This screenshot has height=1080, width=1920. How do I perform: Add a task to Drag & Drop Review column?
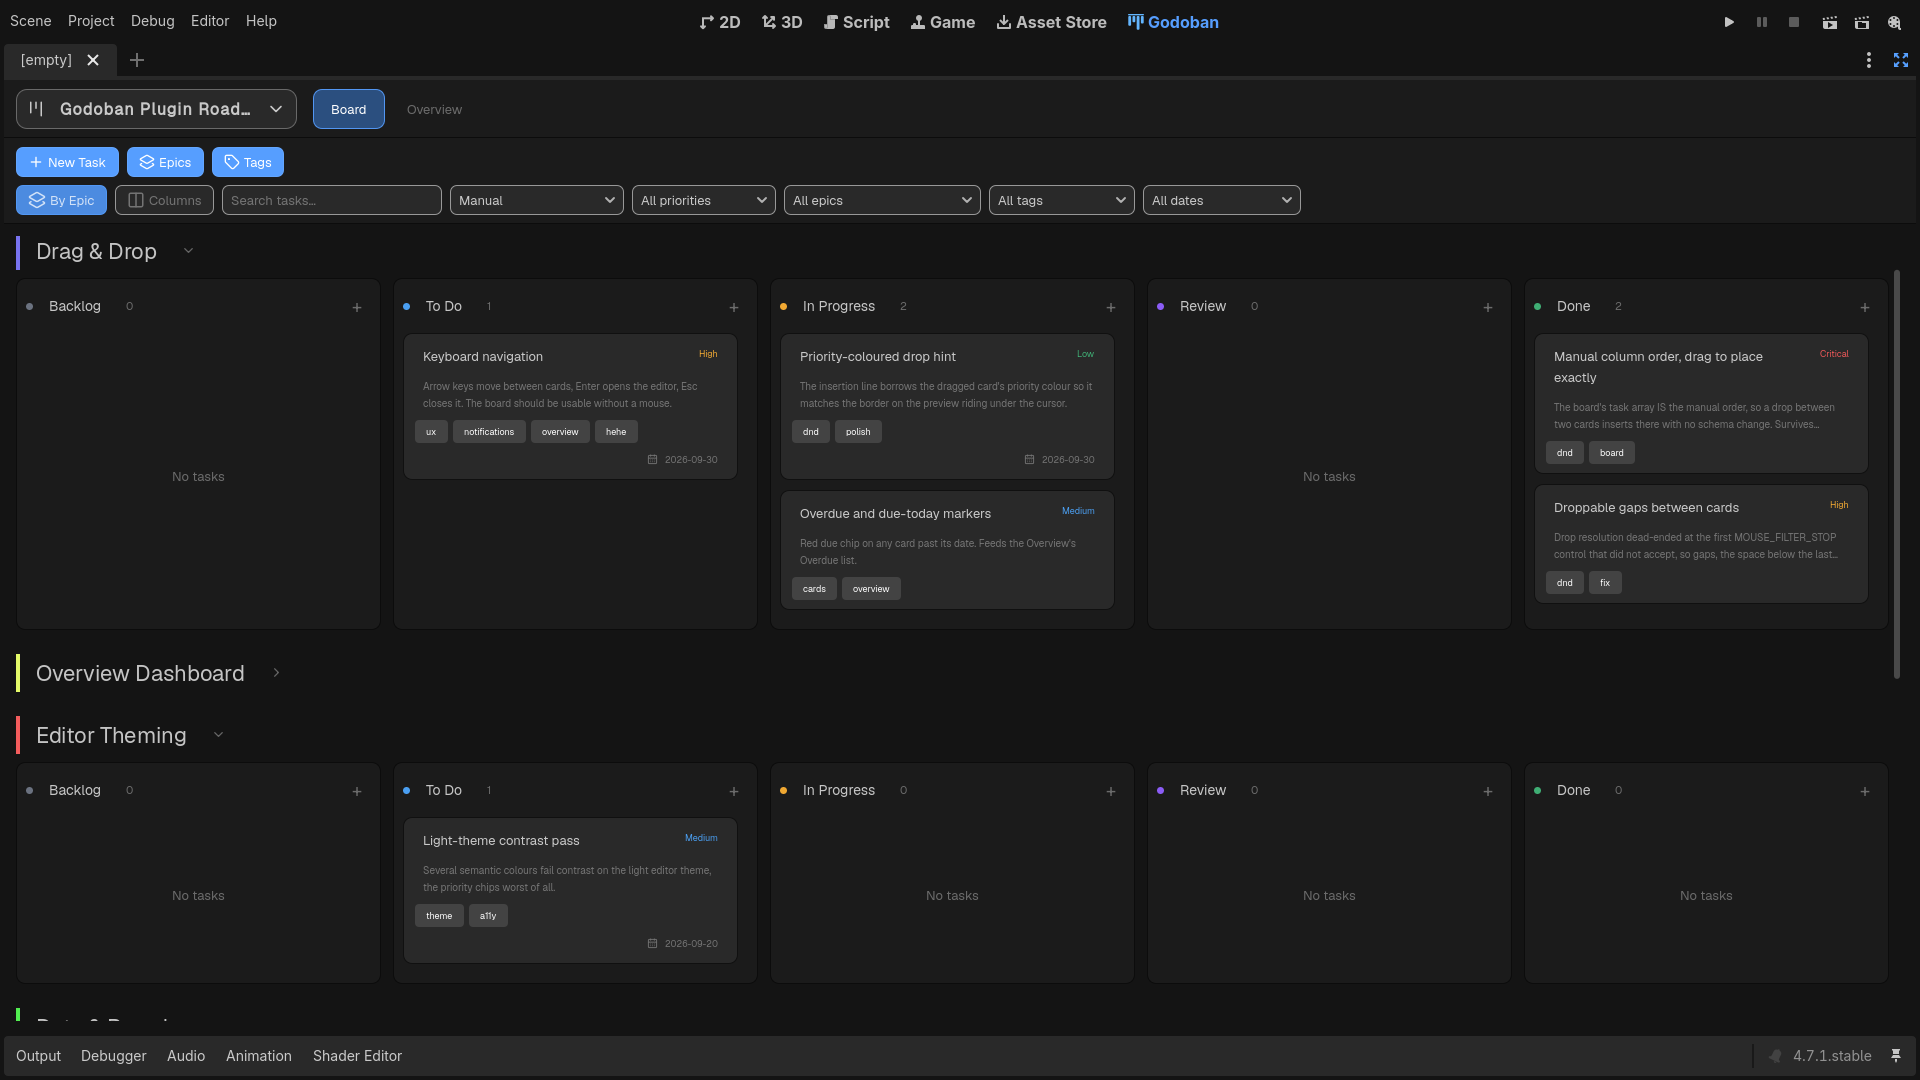(1488, 307)
